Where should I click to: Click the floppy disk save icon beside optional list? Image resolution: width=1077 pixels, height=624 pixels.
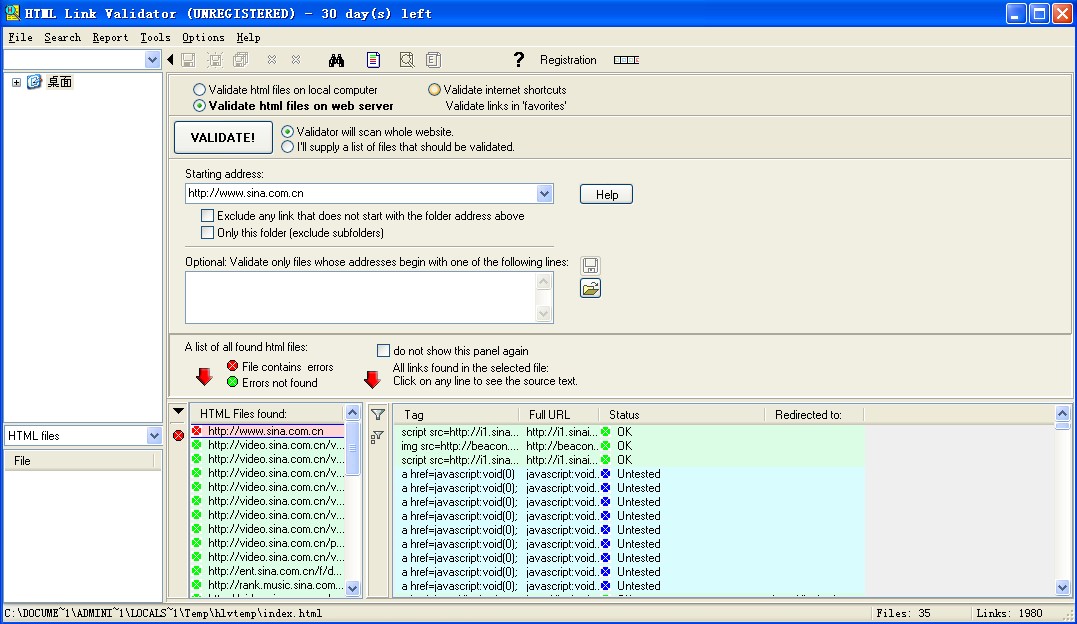point(590,266)
